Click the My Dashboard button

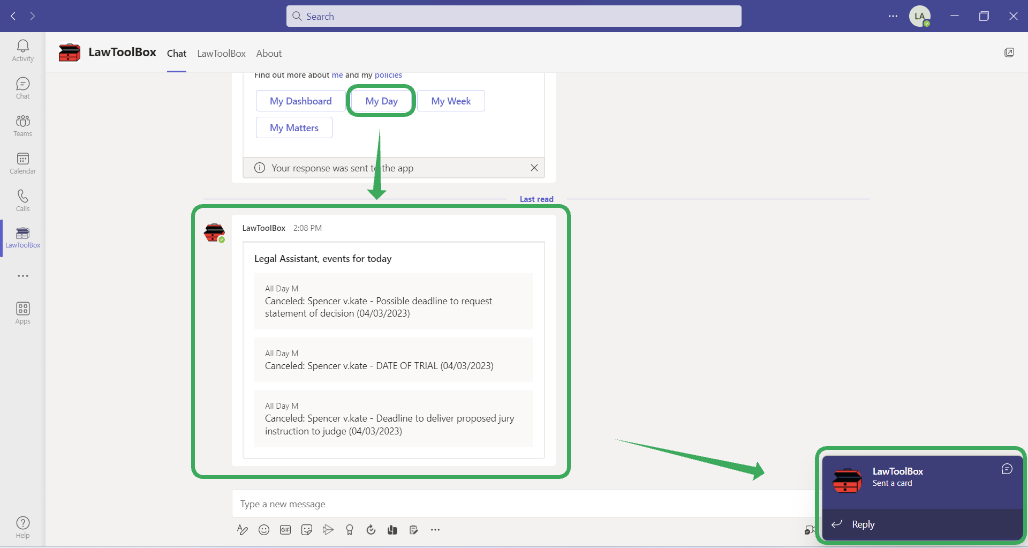[300, 101]
